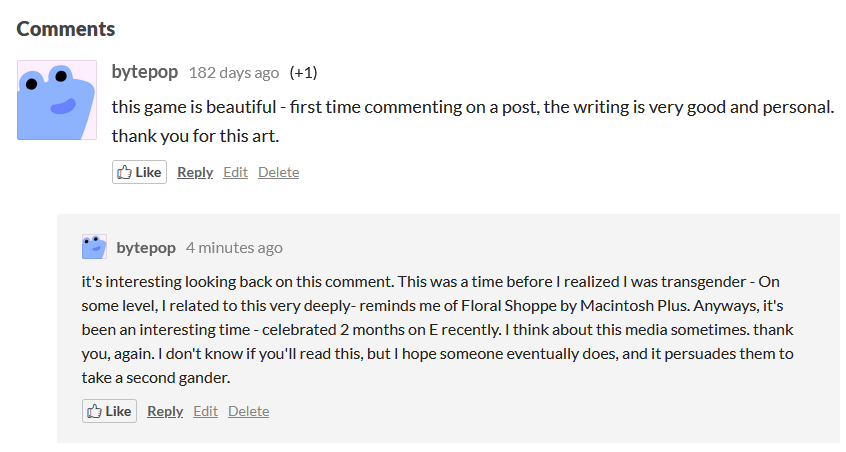
Task: Edit the top-level comment
Action: (x=236, y=172)
